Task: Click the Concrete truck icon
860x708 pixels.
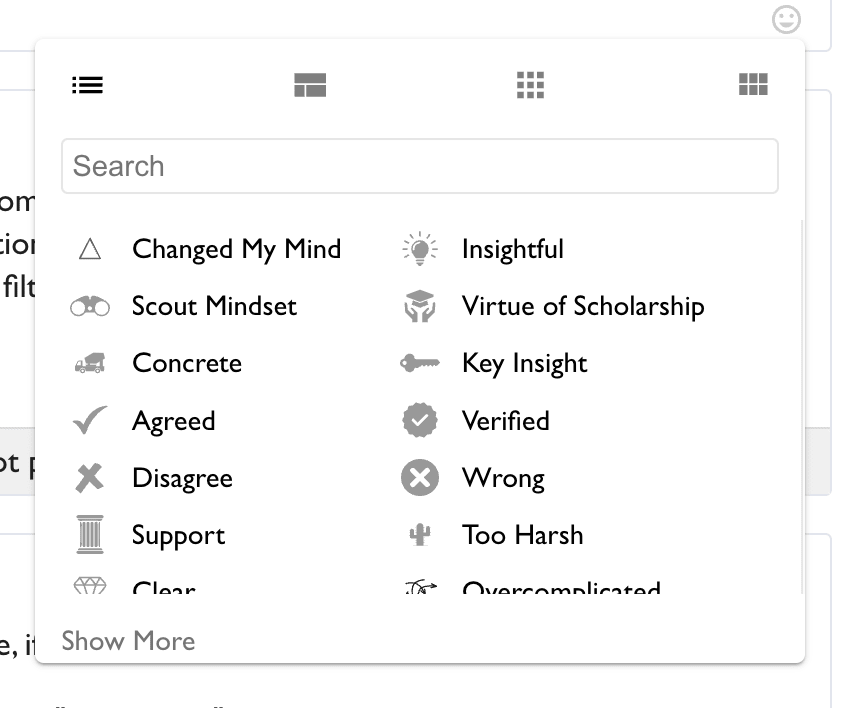Action: [x=90, y=364]
